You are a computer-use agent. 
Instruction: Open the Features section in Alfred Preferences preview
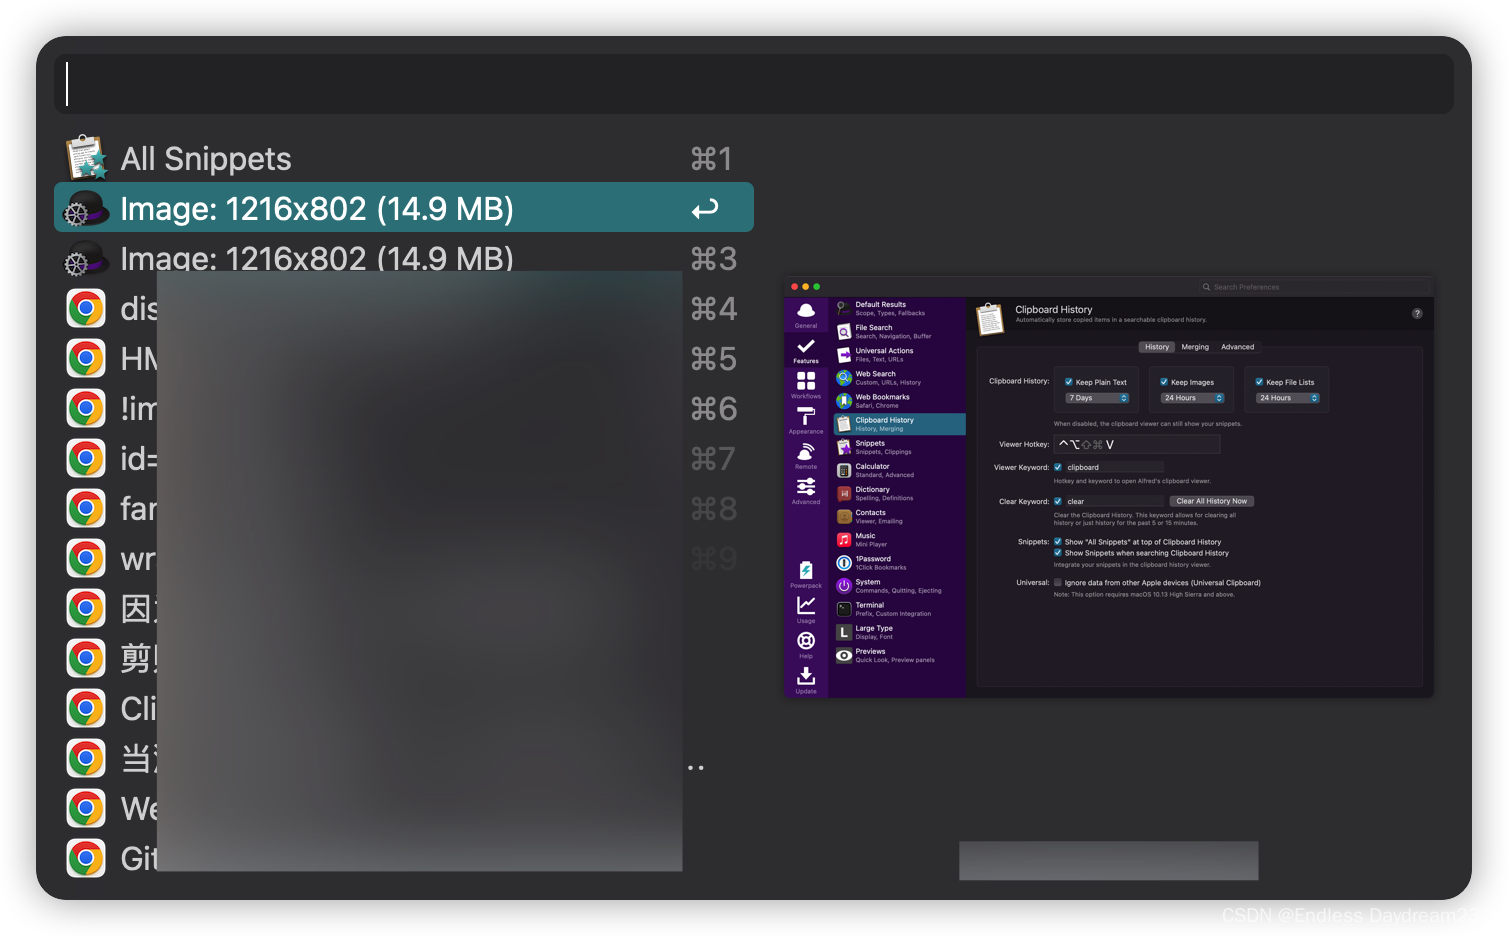(x=806, y=351)
